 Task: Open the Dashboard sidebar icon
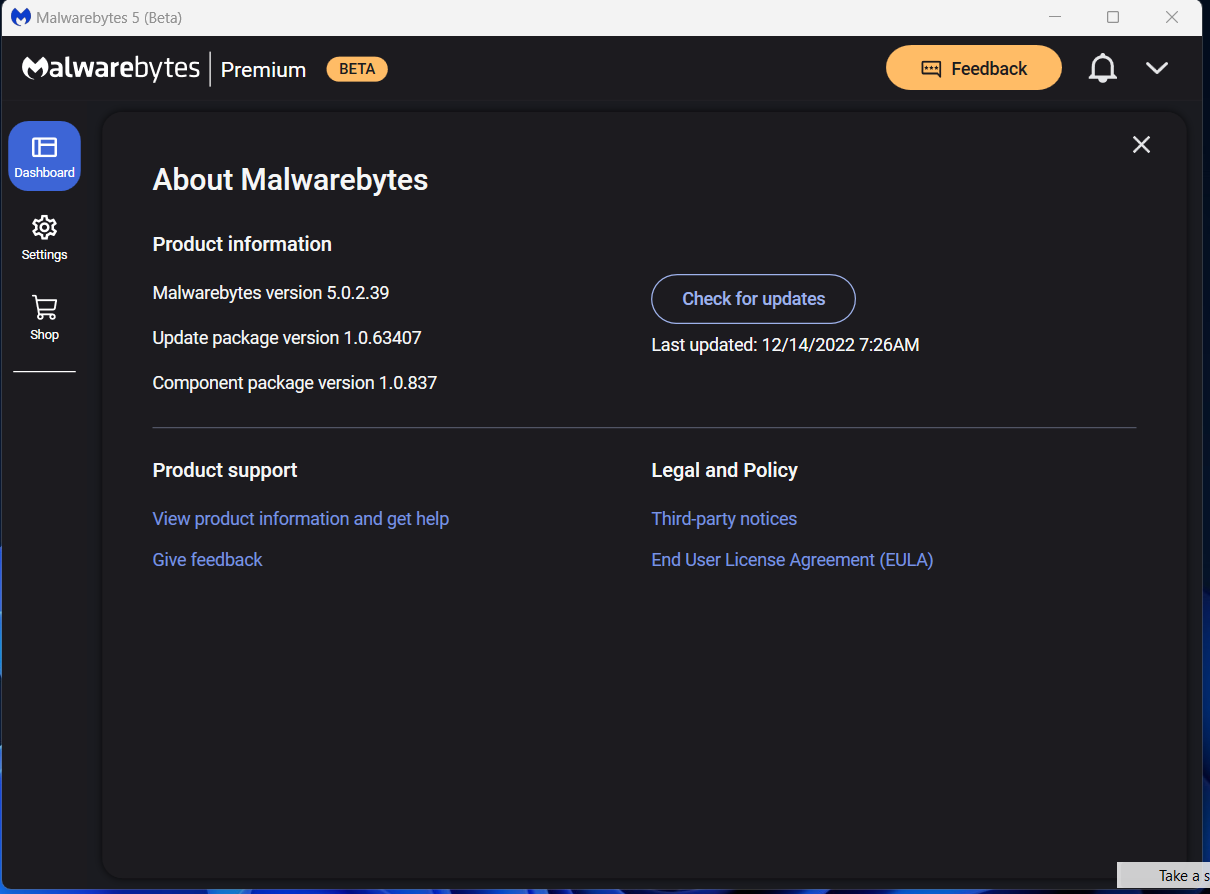tap(44, 156)
